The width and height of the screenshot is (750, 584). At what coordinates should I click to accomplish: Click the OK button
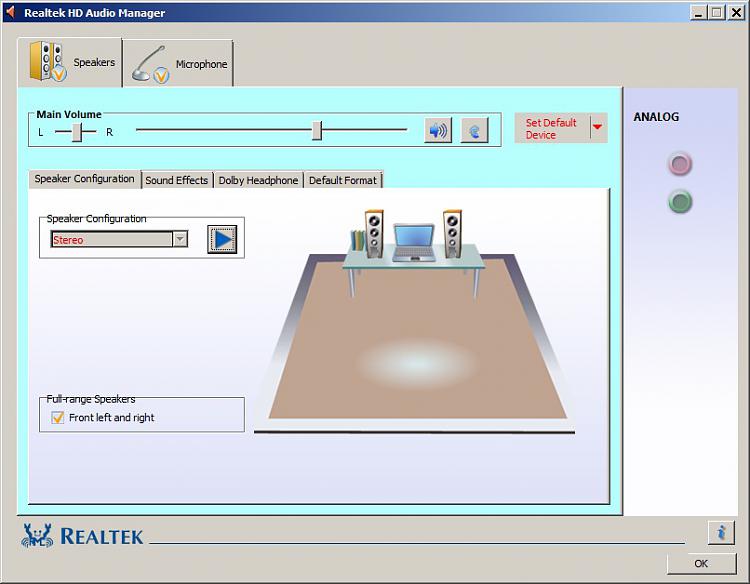[x=701, y=563]
